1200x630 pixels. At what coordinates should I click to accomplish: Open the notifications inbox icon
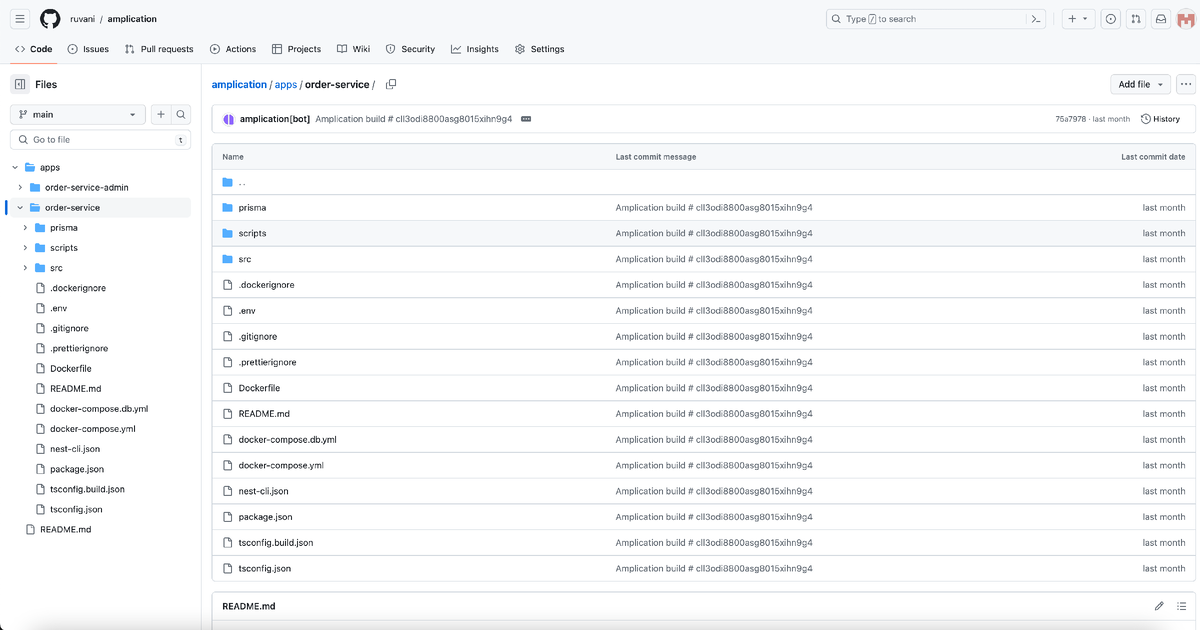1161,19
